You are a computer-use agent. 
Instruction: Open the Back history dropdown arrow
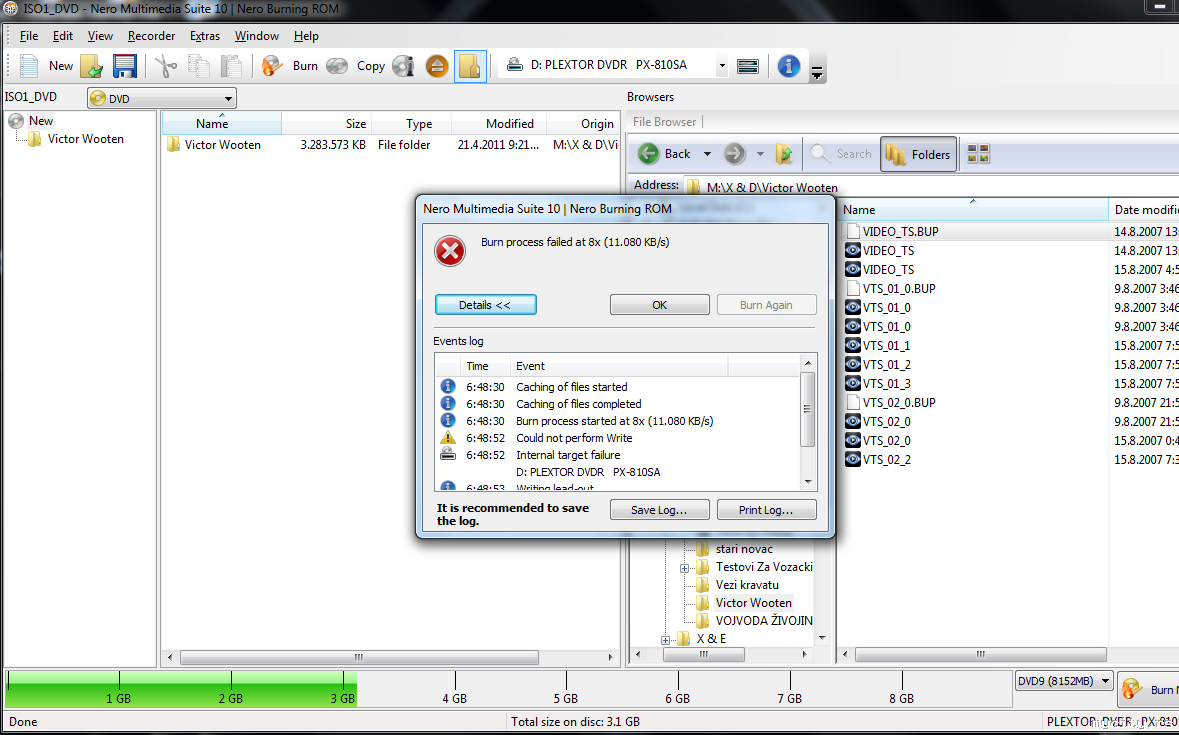[707, 154]
